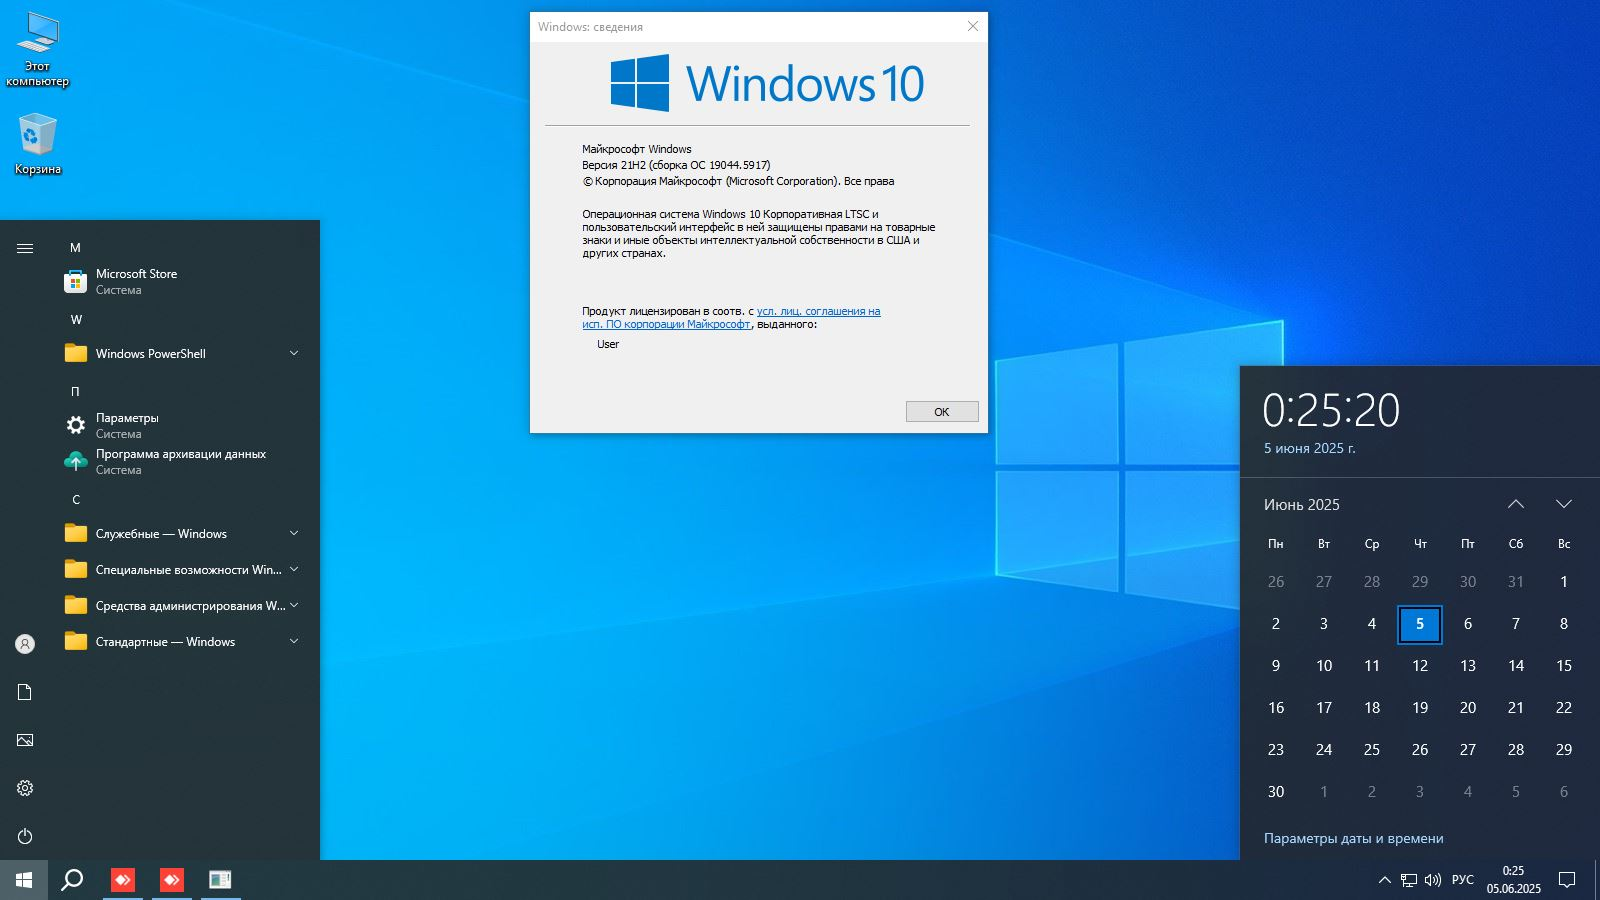1600x900 pixels.
Task: Select June 19 in the calendar
Action: click(1419, 708)
